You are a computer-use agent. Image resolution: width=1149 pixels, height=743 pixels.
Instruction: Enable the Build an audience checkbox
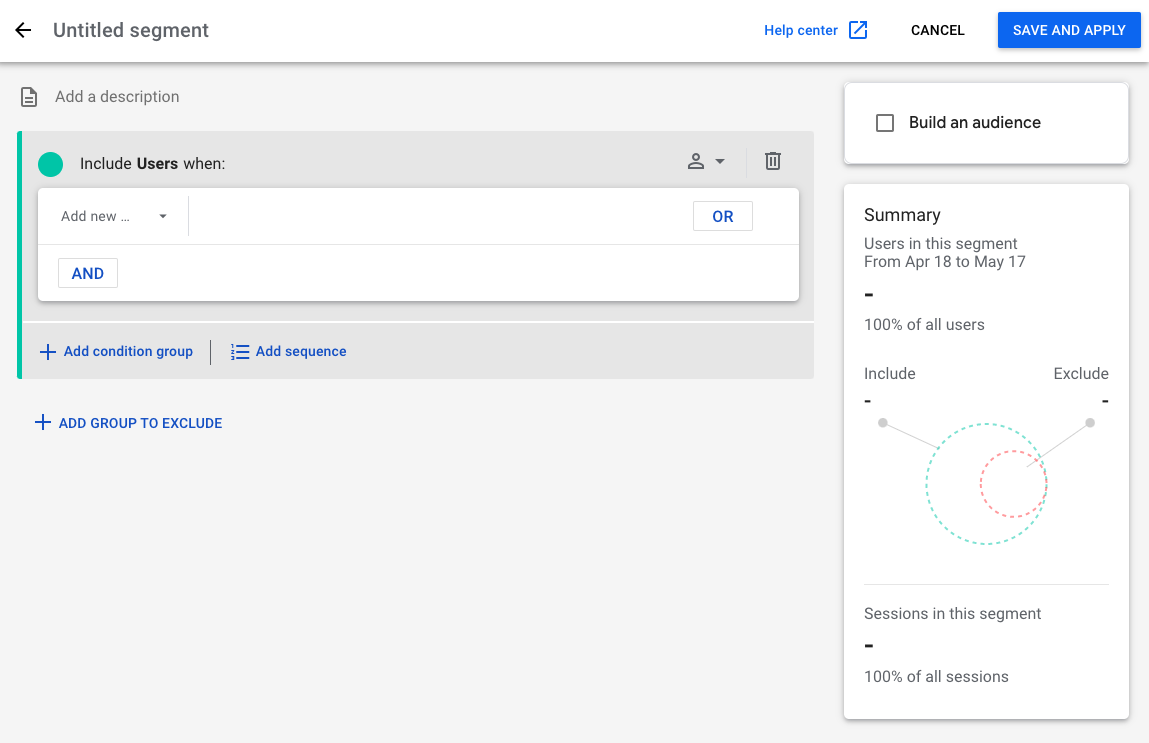tap(885, 123)
